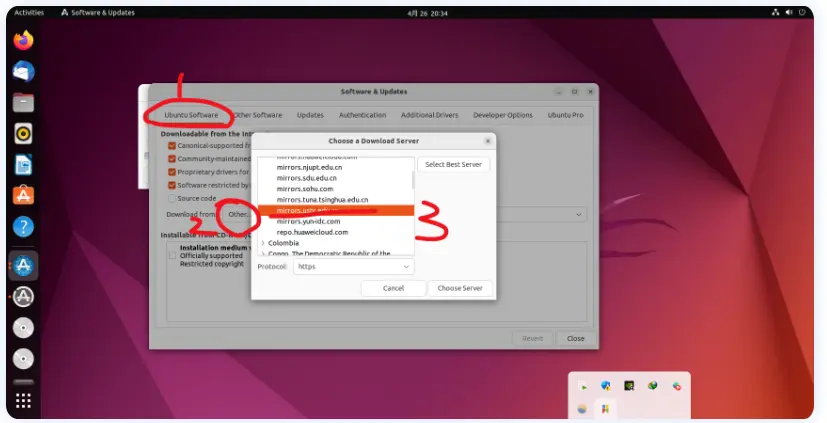Open the Files manager dock icon
This screenshot has height=423, width=827.
pos(23,102)
